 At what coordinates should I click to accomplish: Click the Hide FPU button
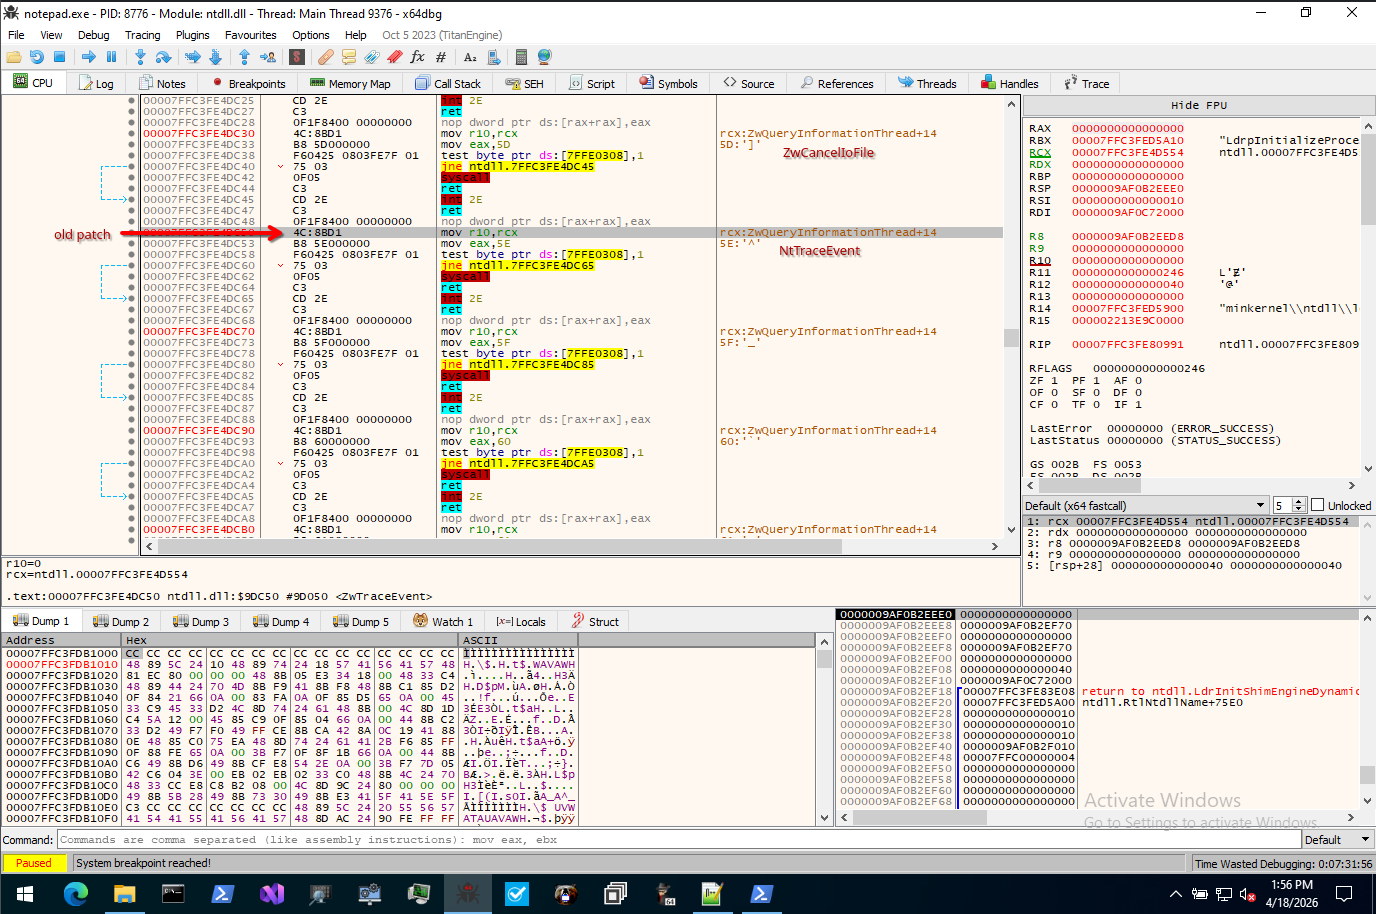pos(1198,105)
